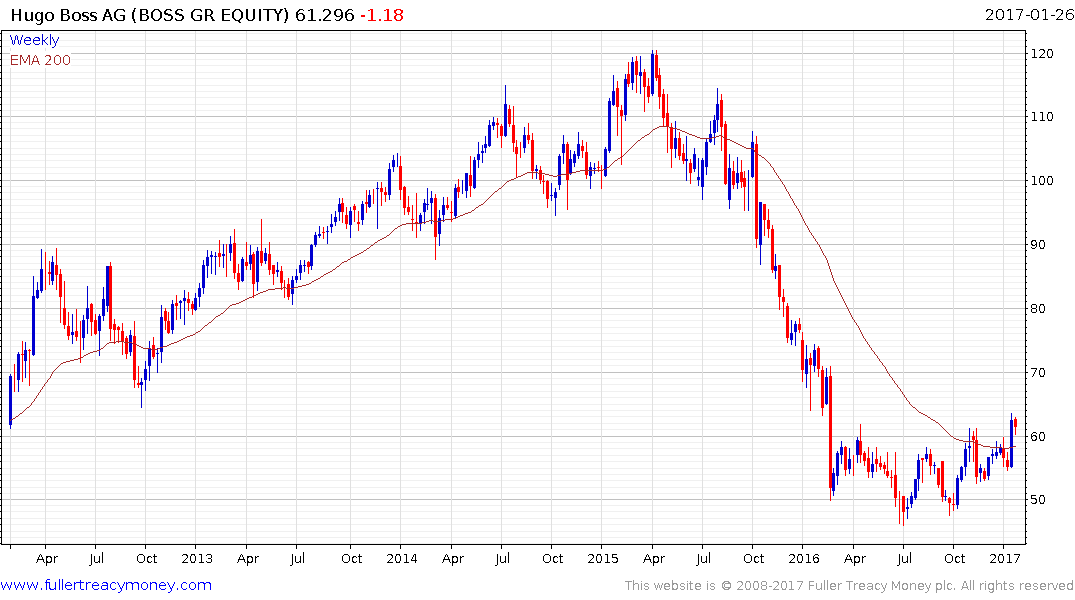Screen dimensions: 1075x600
Task: Click the July 2016 low candle near 46
Action: (903, 512)
